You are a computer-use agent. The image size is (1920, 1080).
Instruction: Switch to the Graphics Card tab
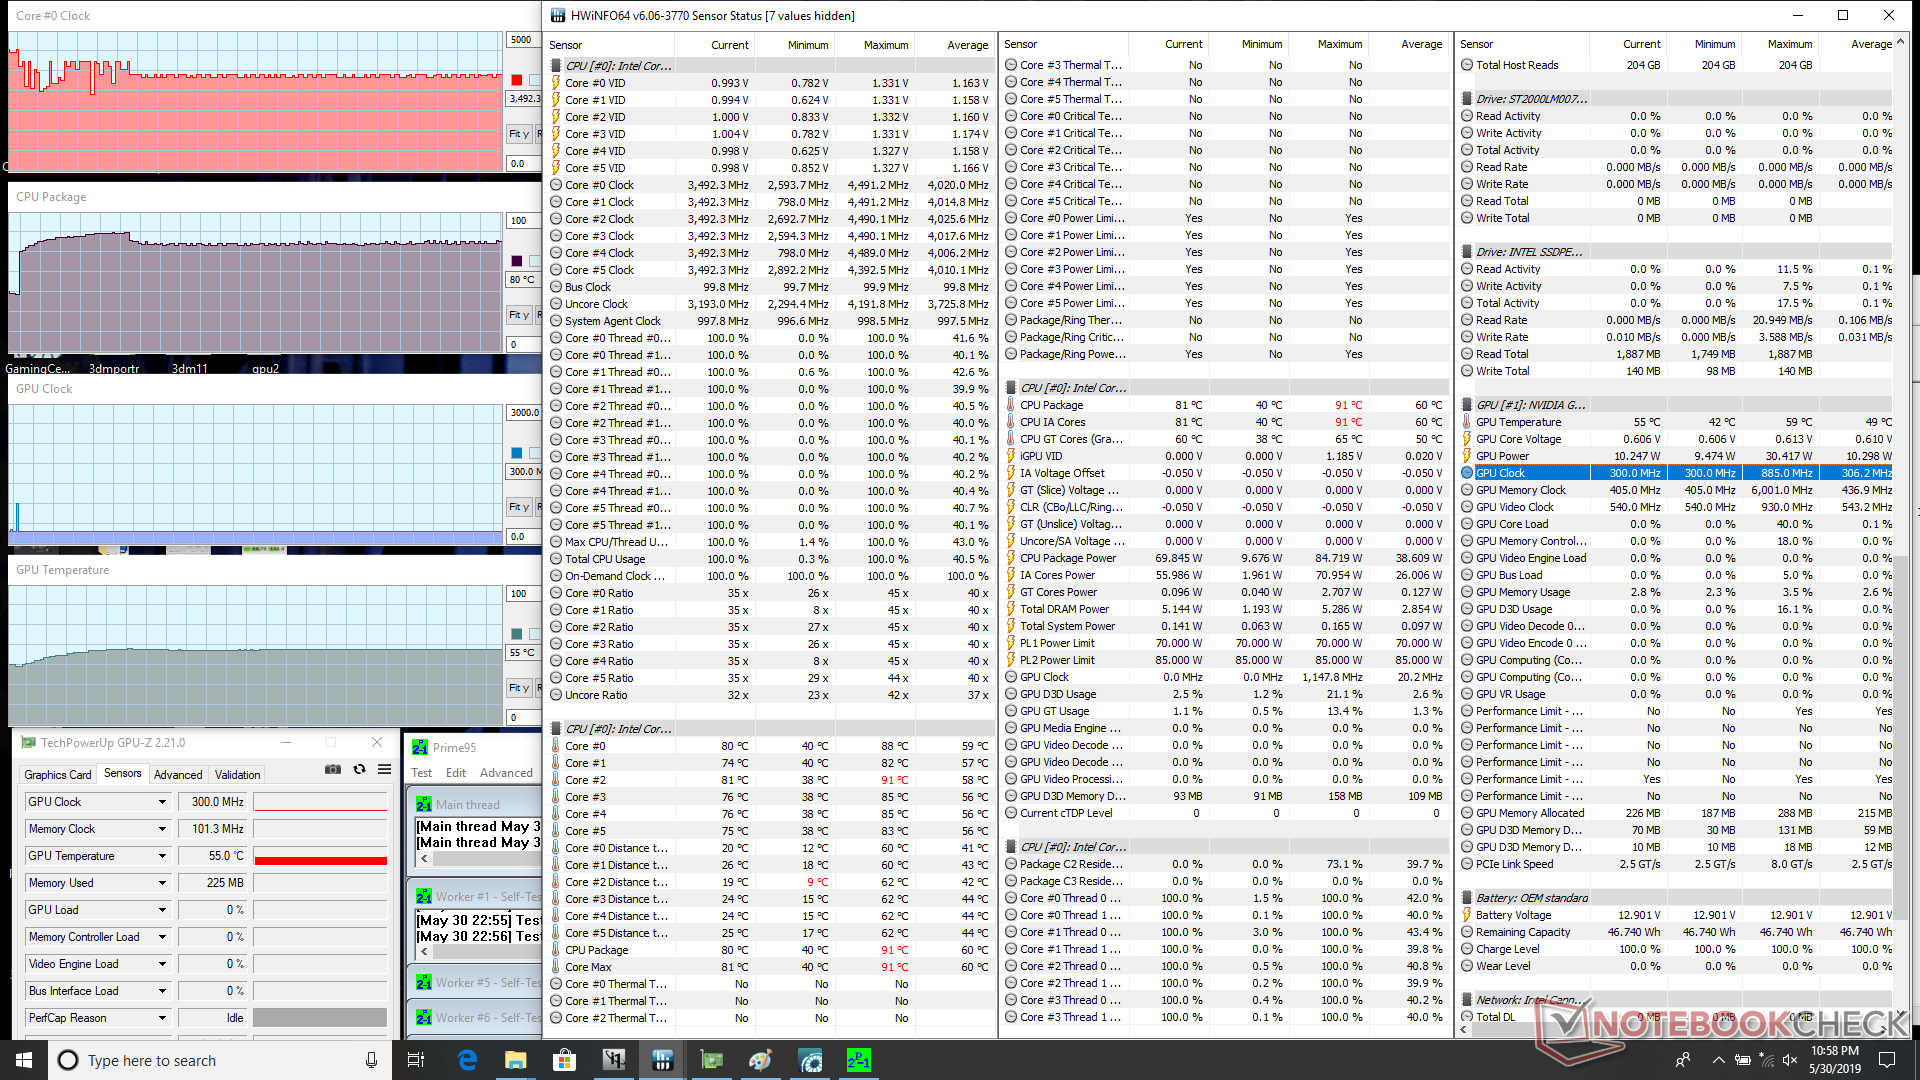(x=58, y=775)
